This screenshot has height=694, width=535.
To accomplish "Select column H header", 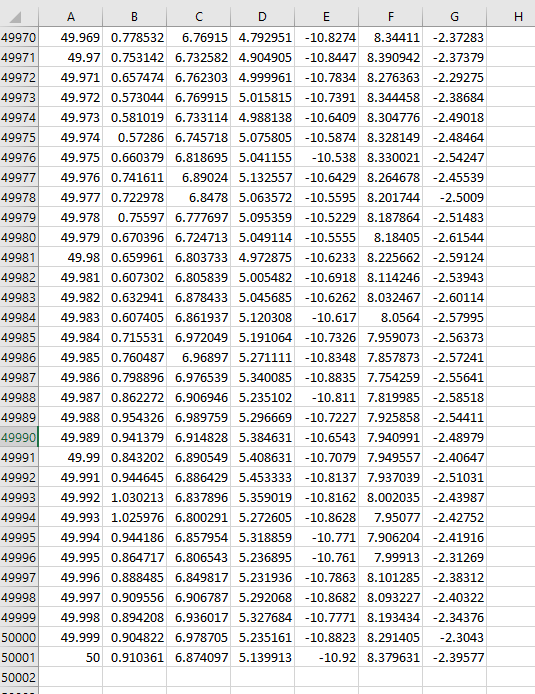I will point(511,17).
